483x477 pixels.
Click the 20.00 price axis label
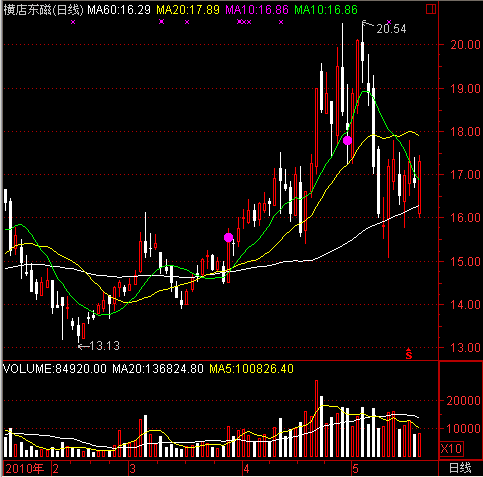(x=465, y=45)
